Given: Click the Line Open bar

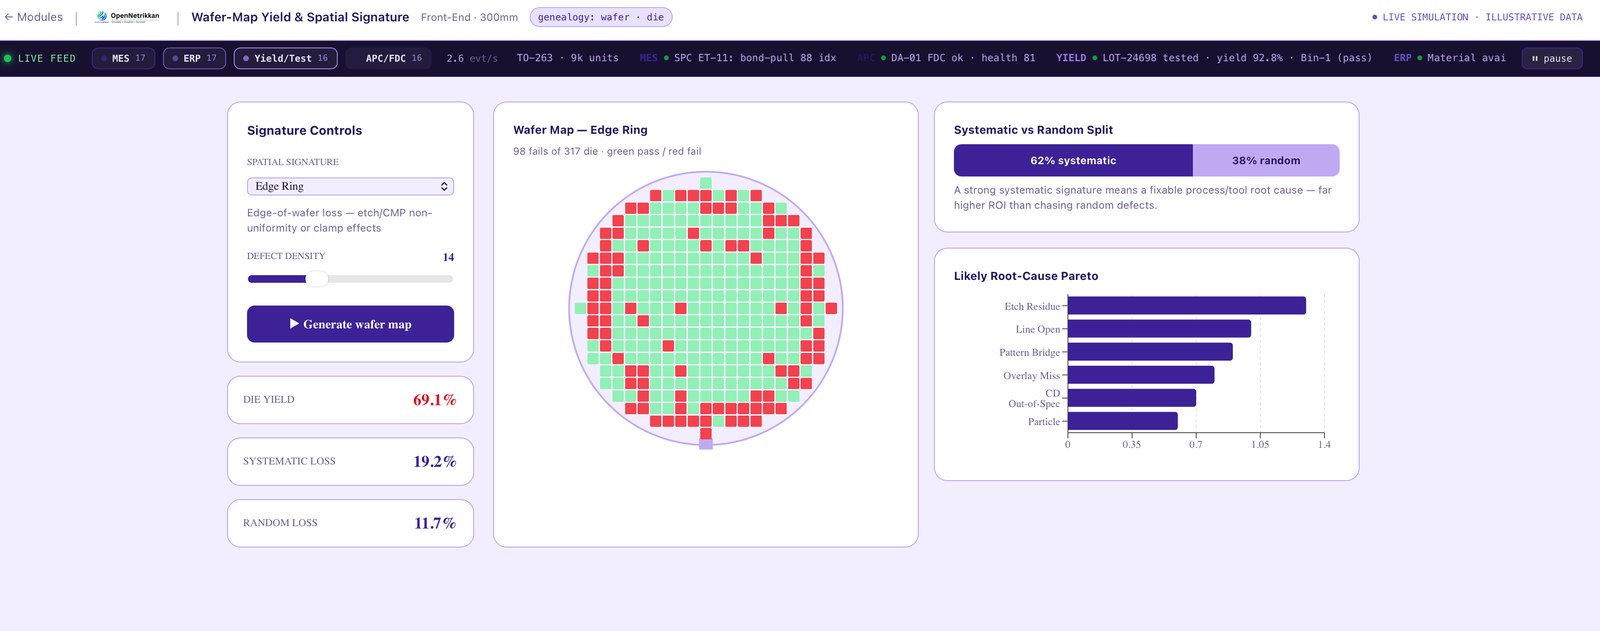Looking at the screenshot, I should coord(1159,329).
